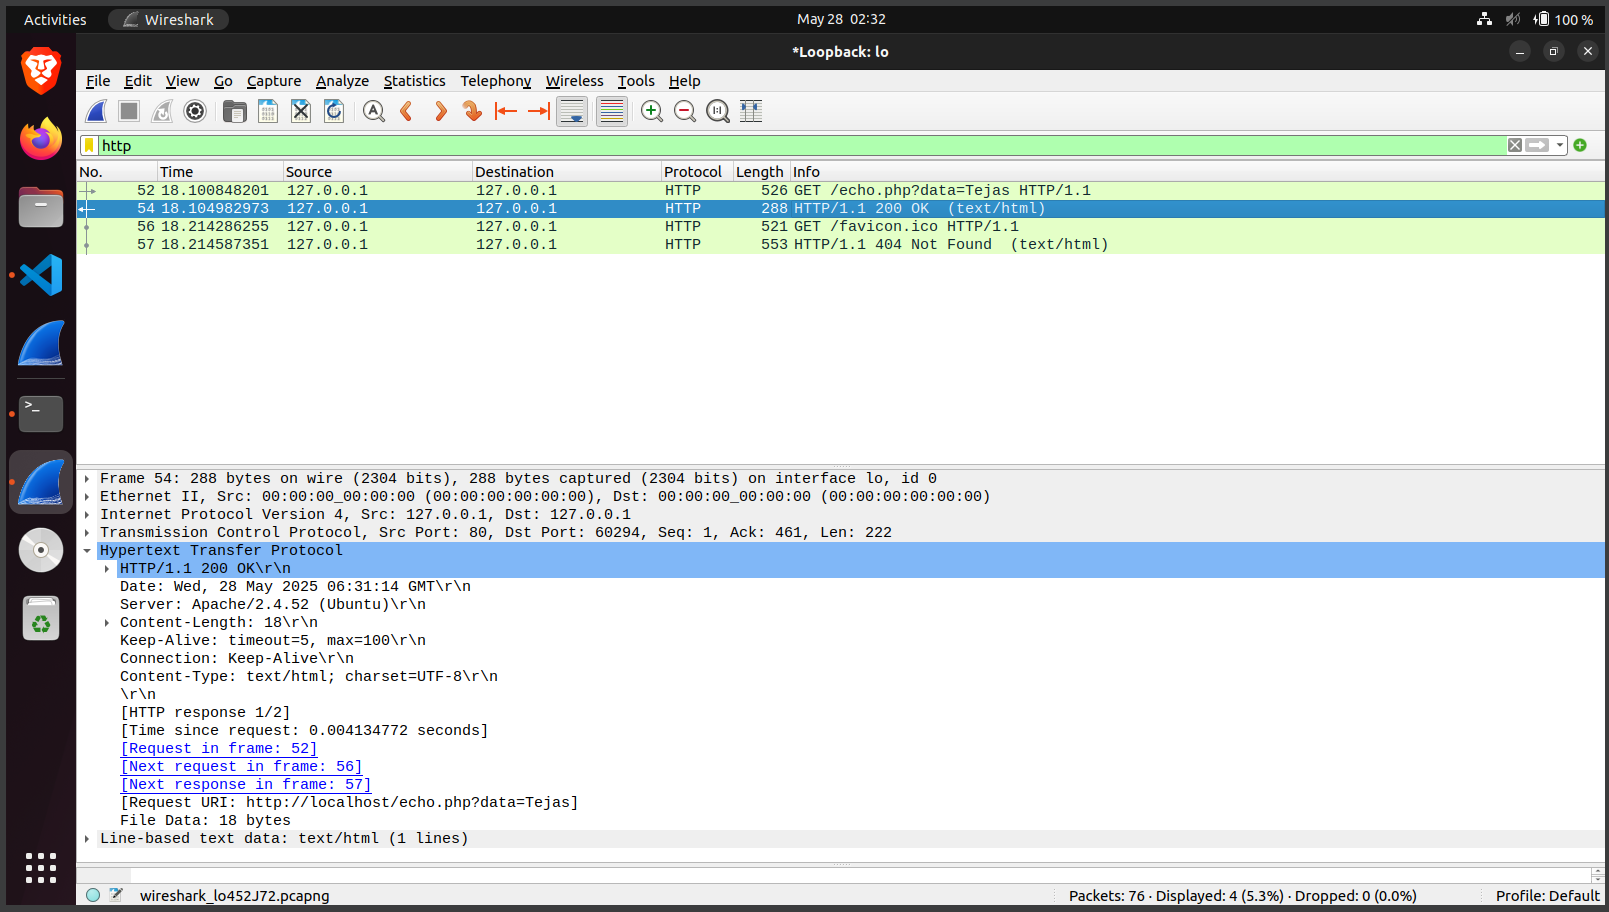The width and height of the screenshot is (1609, 912).
Task: Open the recent display filters dropdown
Action: click(x=1560, y=145)
